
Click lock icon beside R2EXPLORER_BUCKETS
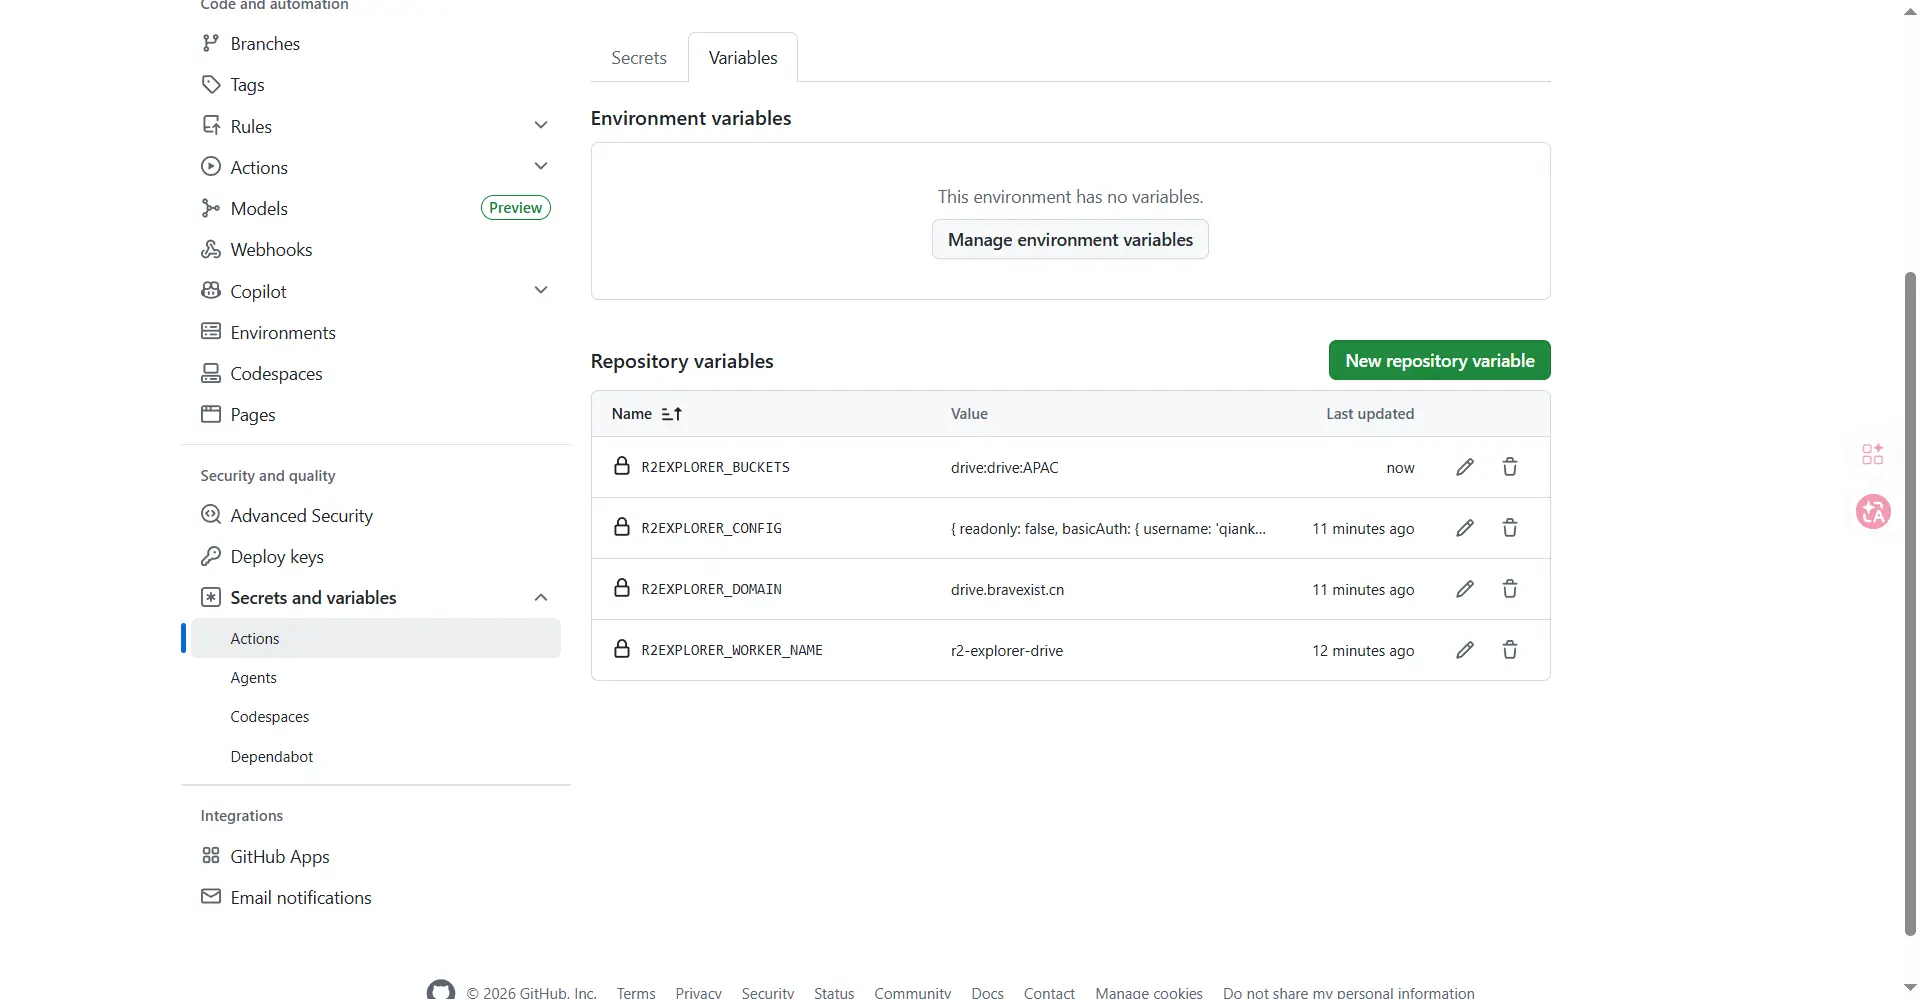coord(622,466)
